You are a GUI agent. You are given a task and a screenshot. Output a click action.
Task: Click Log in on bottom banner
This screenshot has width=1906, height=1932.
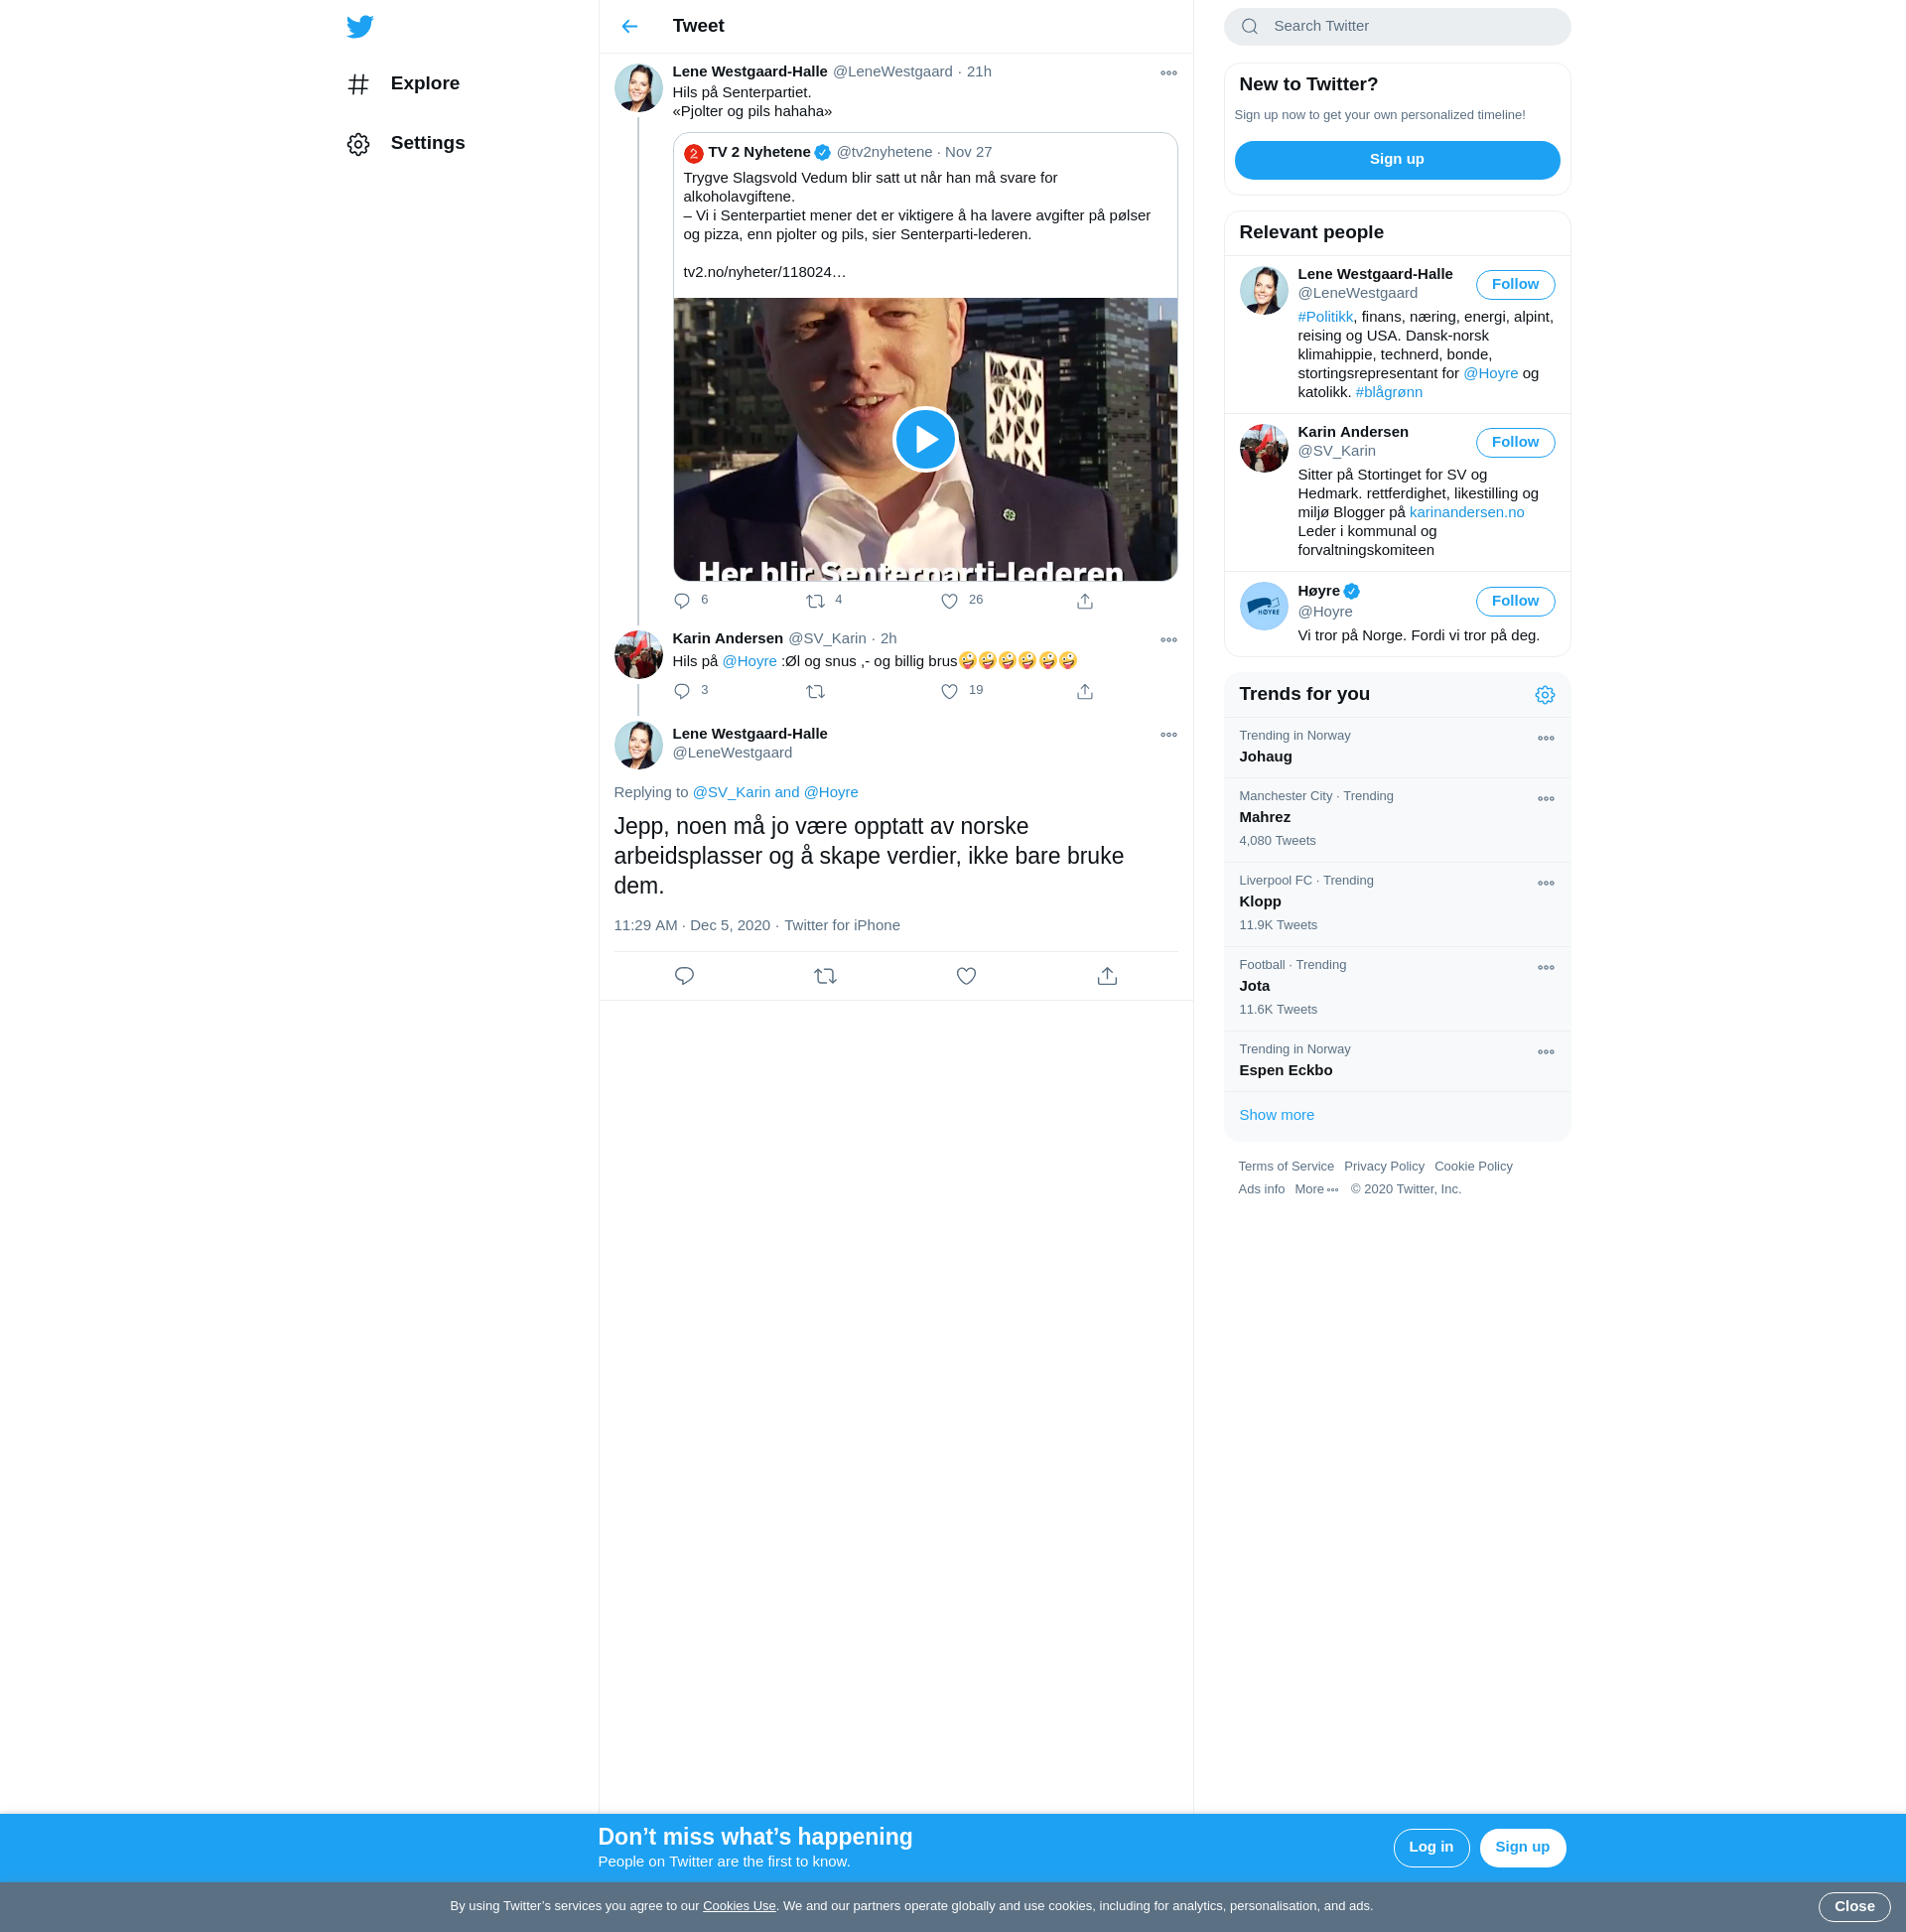(x=1430, y=1848)
